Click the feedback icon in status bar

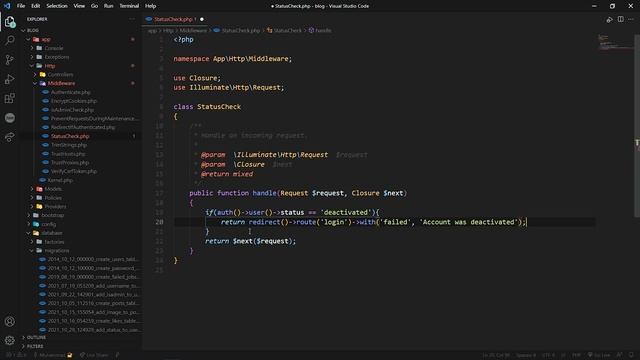pyautogui.click(x=620, y=355)
